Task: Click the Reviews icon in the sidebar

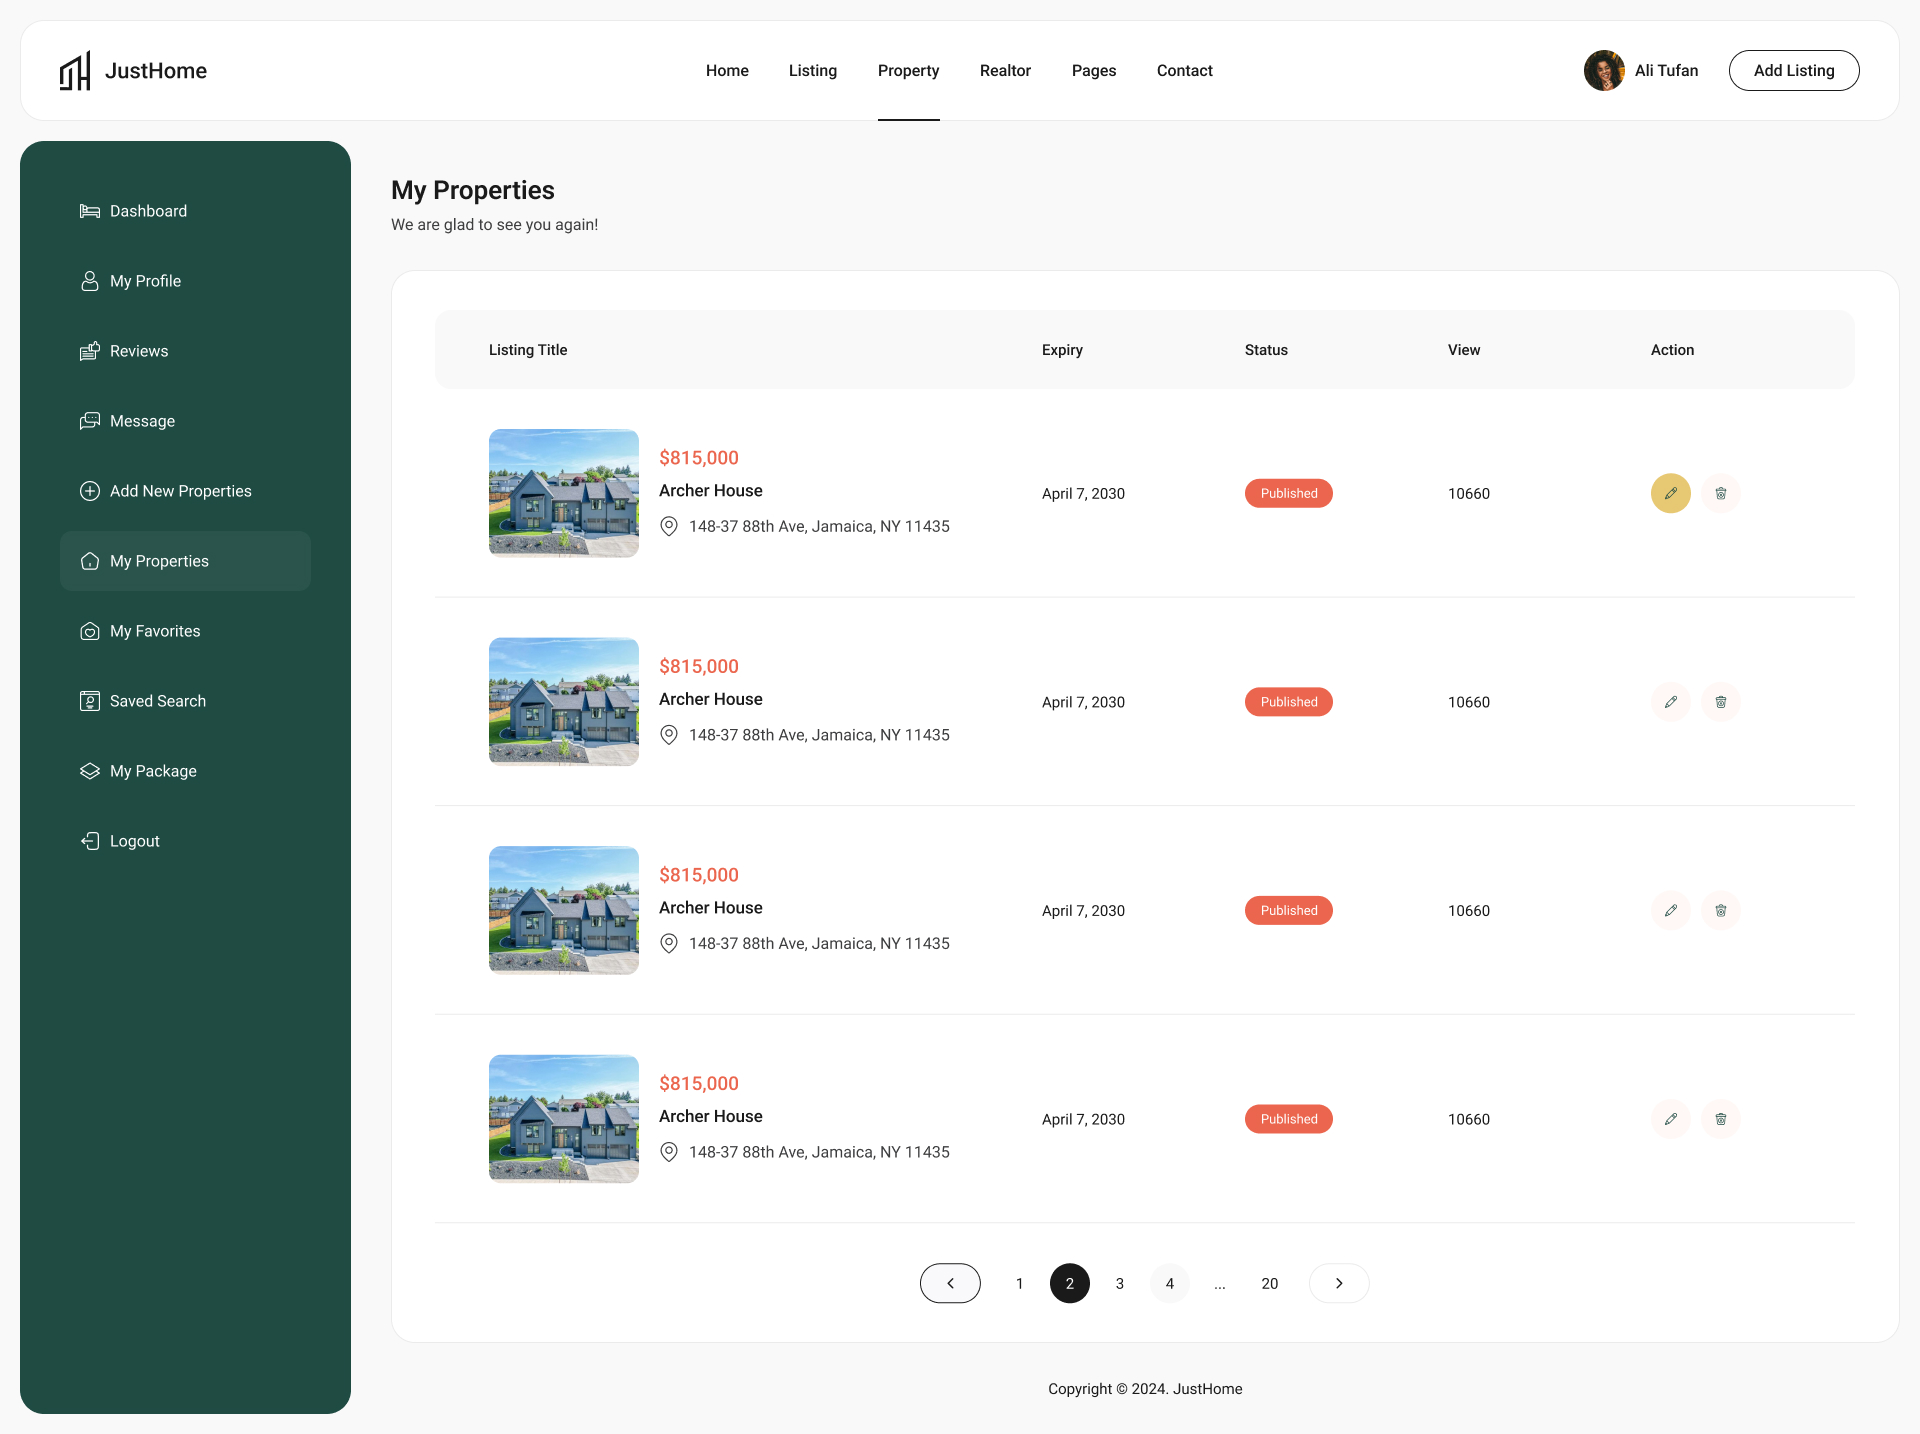Action: (90, 351)
